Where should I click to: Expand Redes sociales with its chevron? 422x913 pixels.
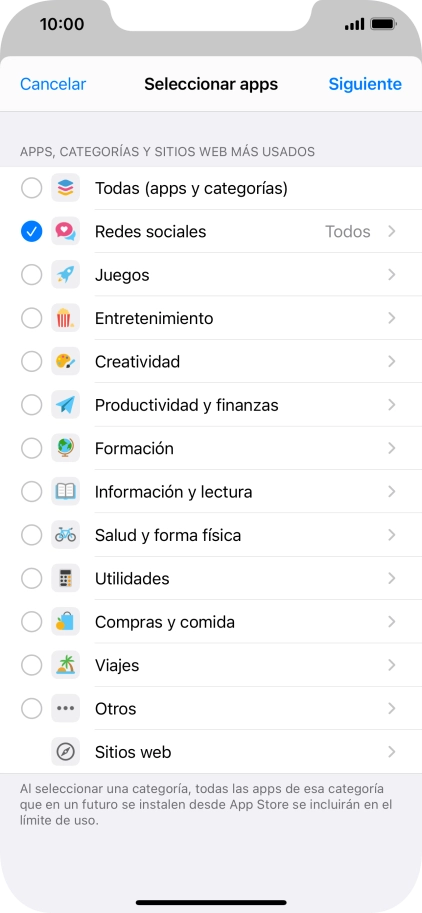392,232
